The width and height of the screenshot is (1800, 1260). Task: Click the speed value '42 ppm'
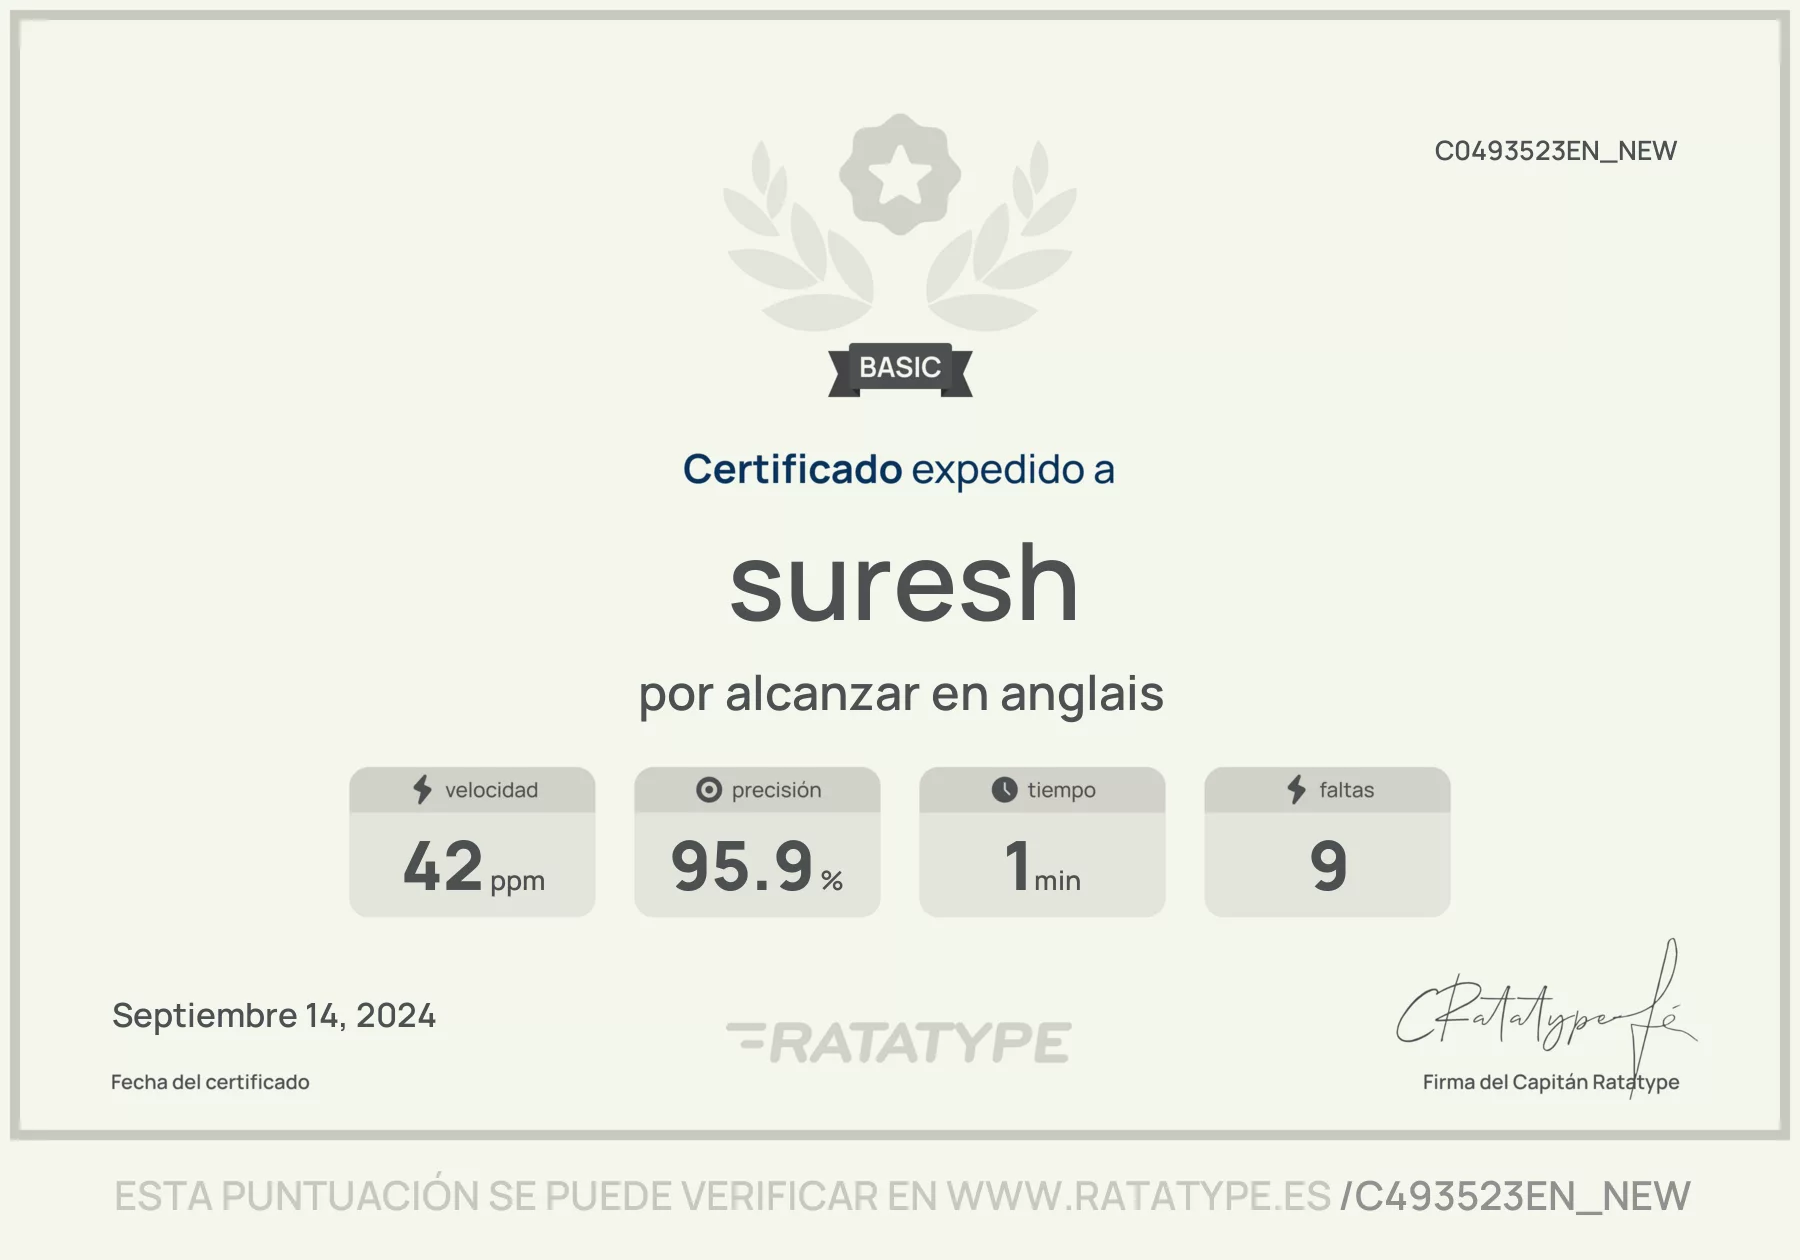[474, 867]
